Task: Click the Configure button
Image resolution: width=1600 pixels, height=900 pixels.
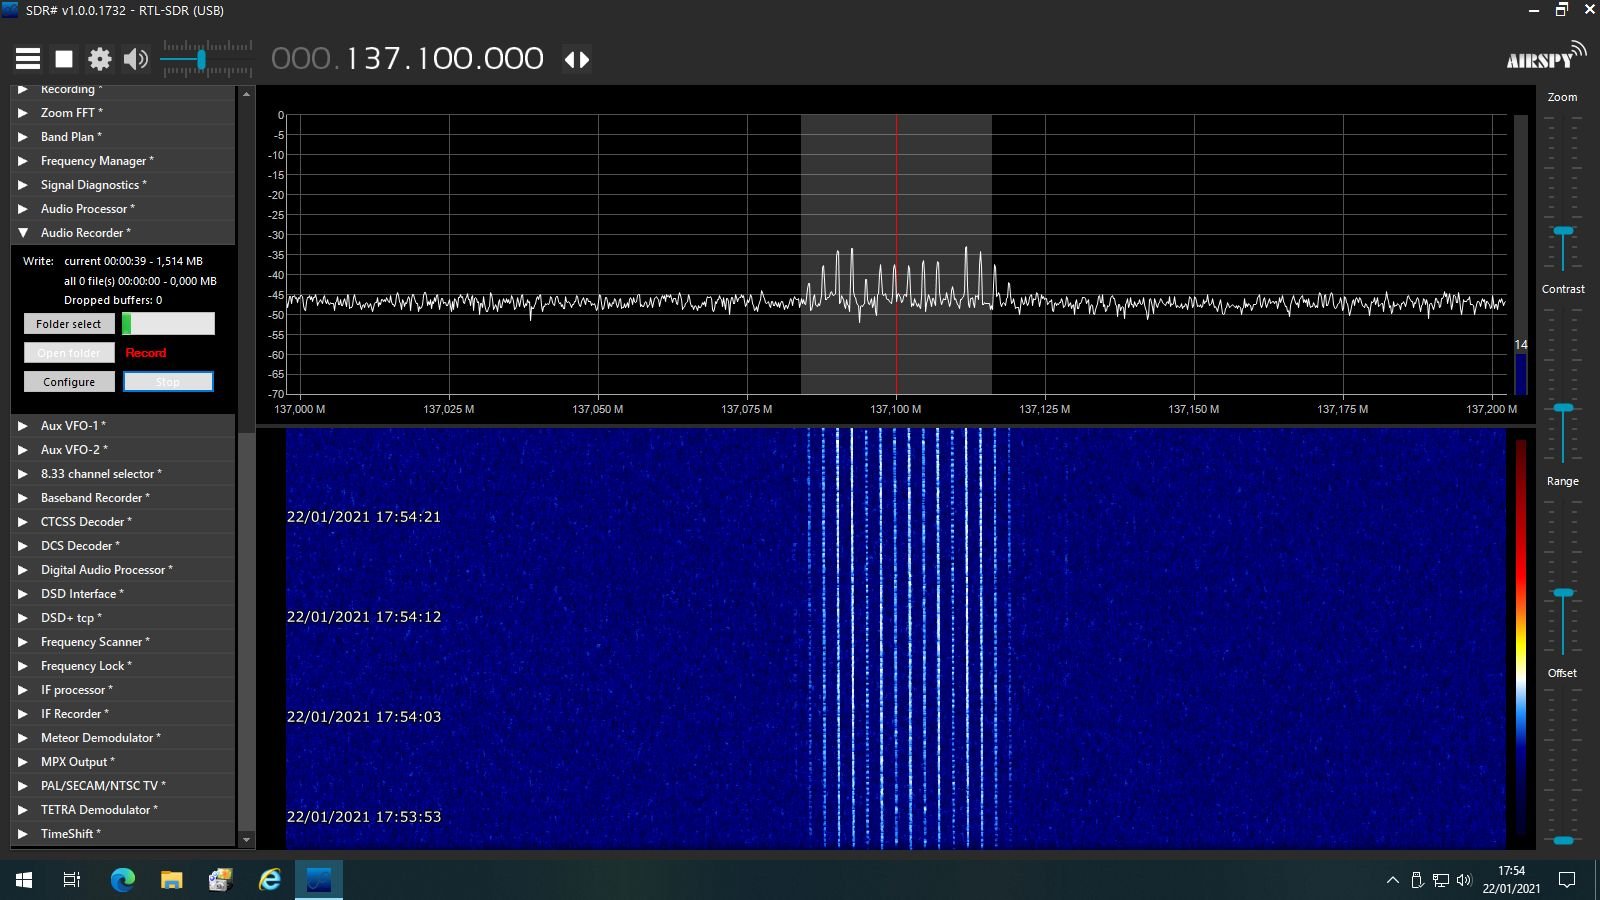Action: (x=69, y=382)
